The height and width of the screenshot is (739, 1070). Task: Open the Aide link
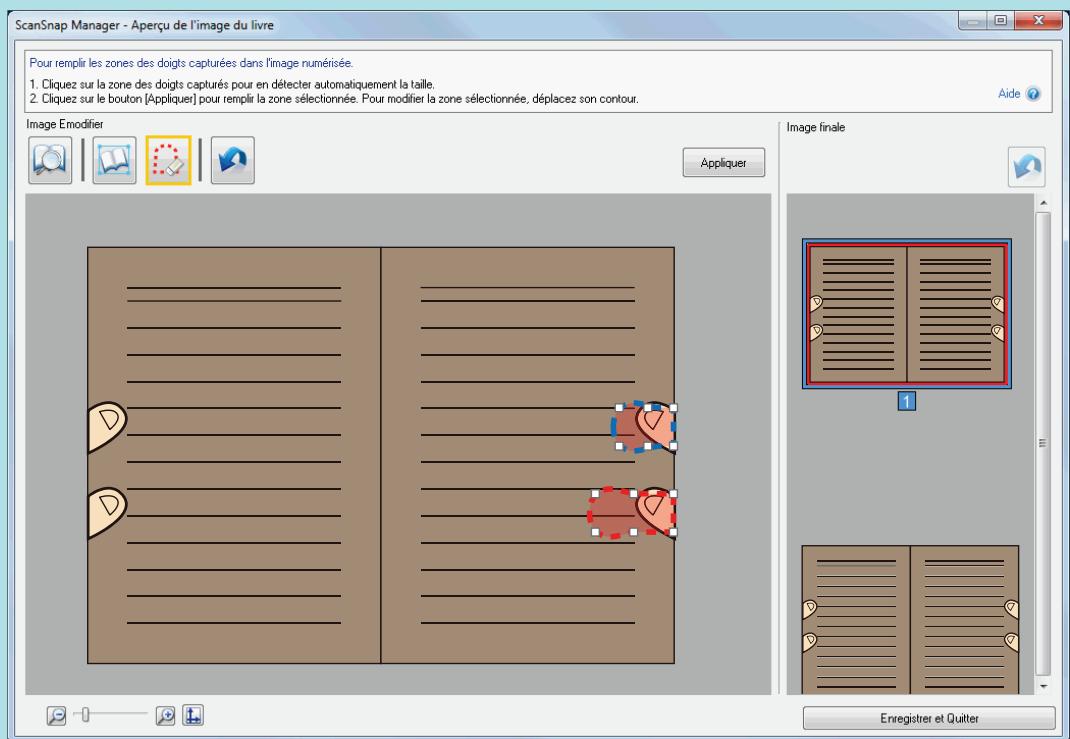click(1009, 94)
